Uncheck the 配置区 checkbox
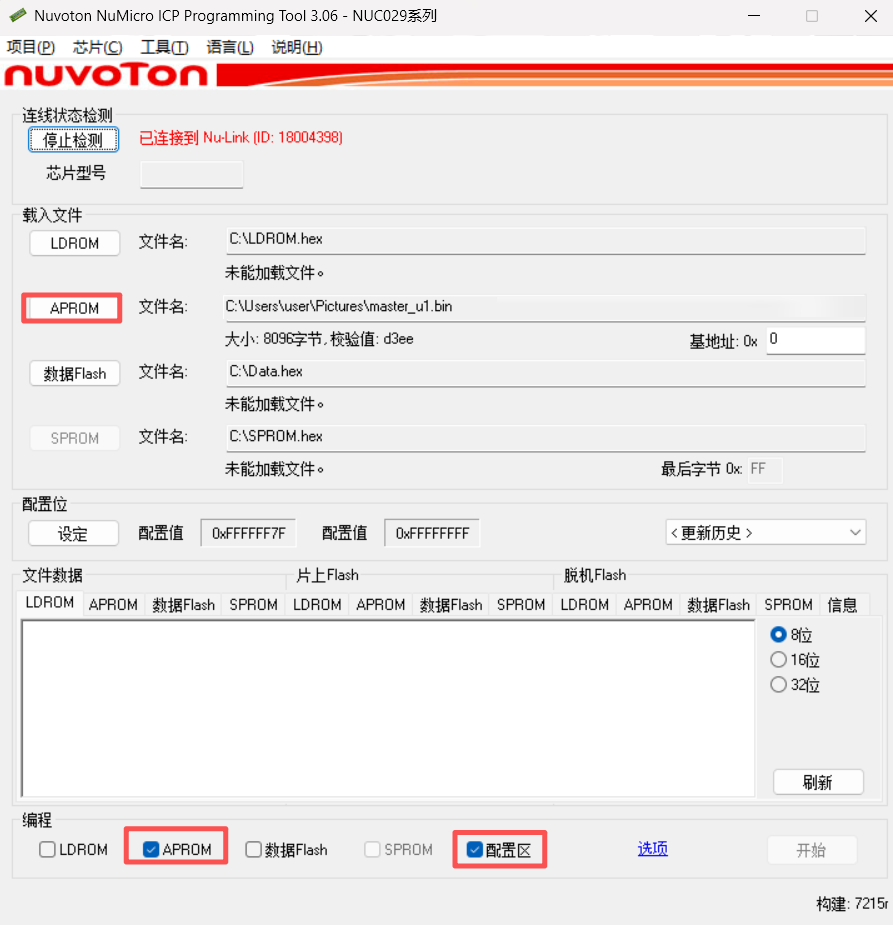This screenshot has width=893, height=925. 475,850
